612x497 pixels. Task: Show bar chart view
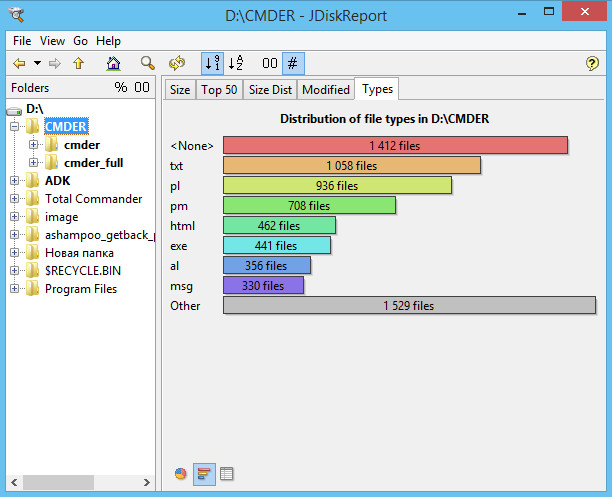[x=204, y=474]
